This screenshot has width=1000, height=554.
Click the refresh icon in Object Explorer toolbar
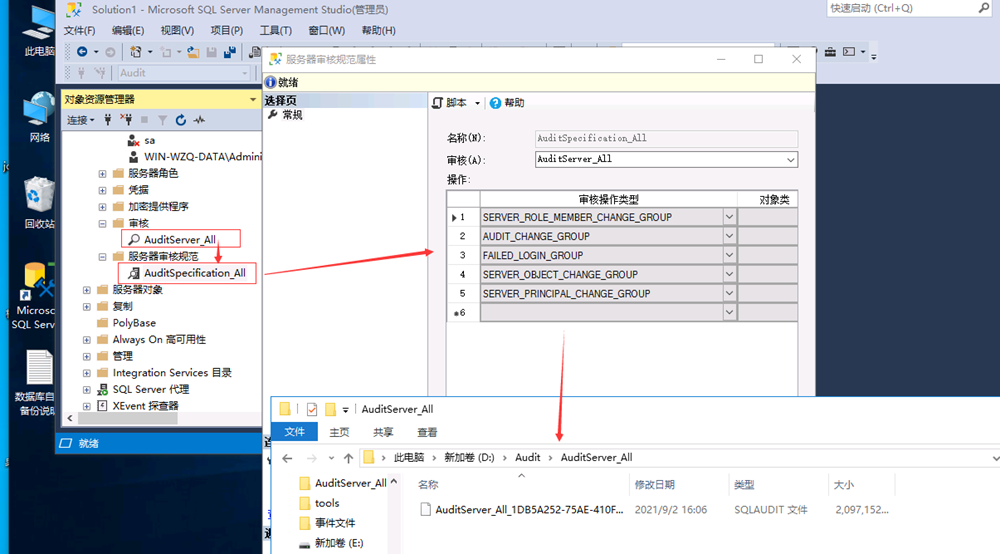pyautogui.click(x=180, y=120)
